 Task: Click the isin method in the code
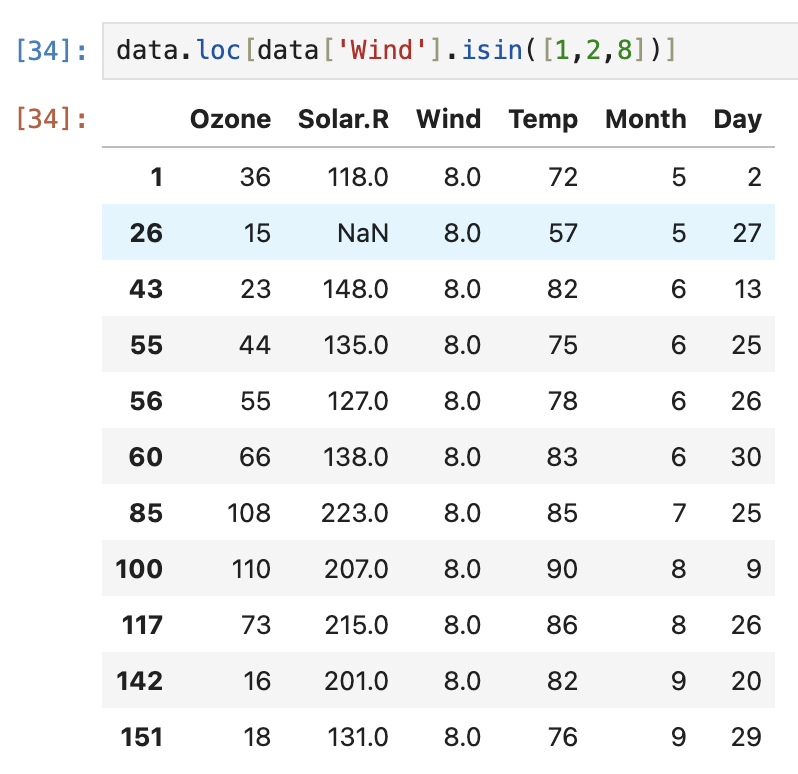[x=492, y=50]
